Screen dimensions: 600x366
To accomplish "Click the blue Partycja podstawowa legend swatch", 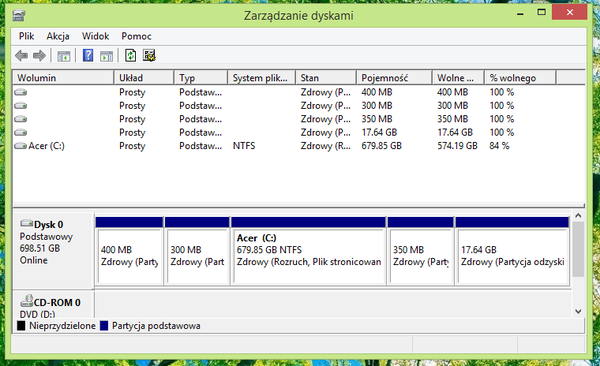I will pyautogui.click(x=104, y=326).
